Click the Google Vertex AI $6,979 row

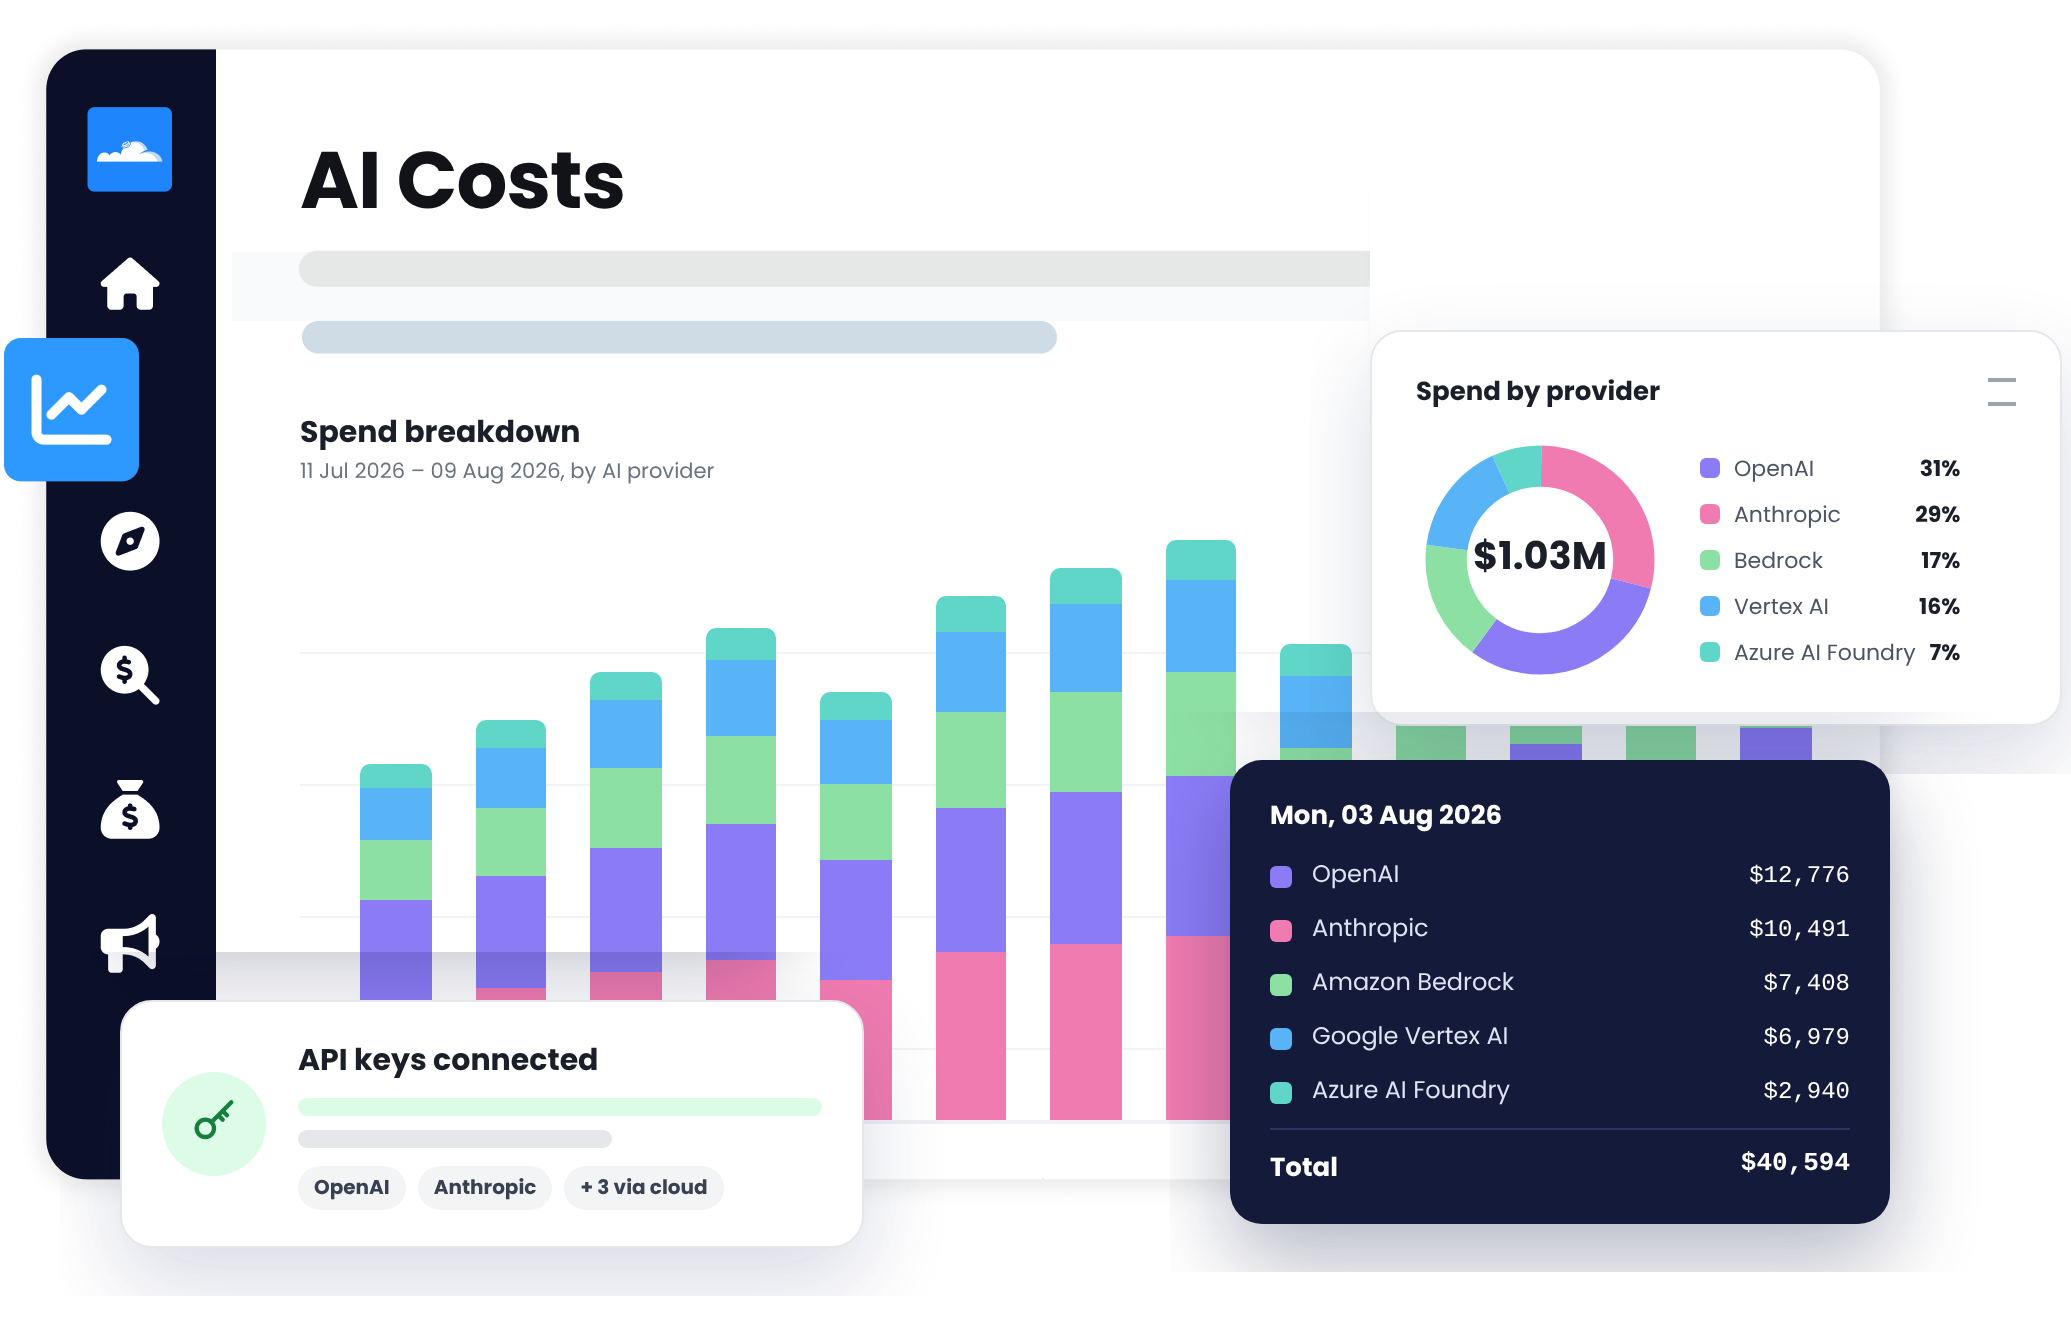click(1560, 1036)
